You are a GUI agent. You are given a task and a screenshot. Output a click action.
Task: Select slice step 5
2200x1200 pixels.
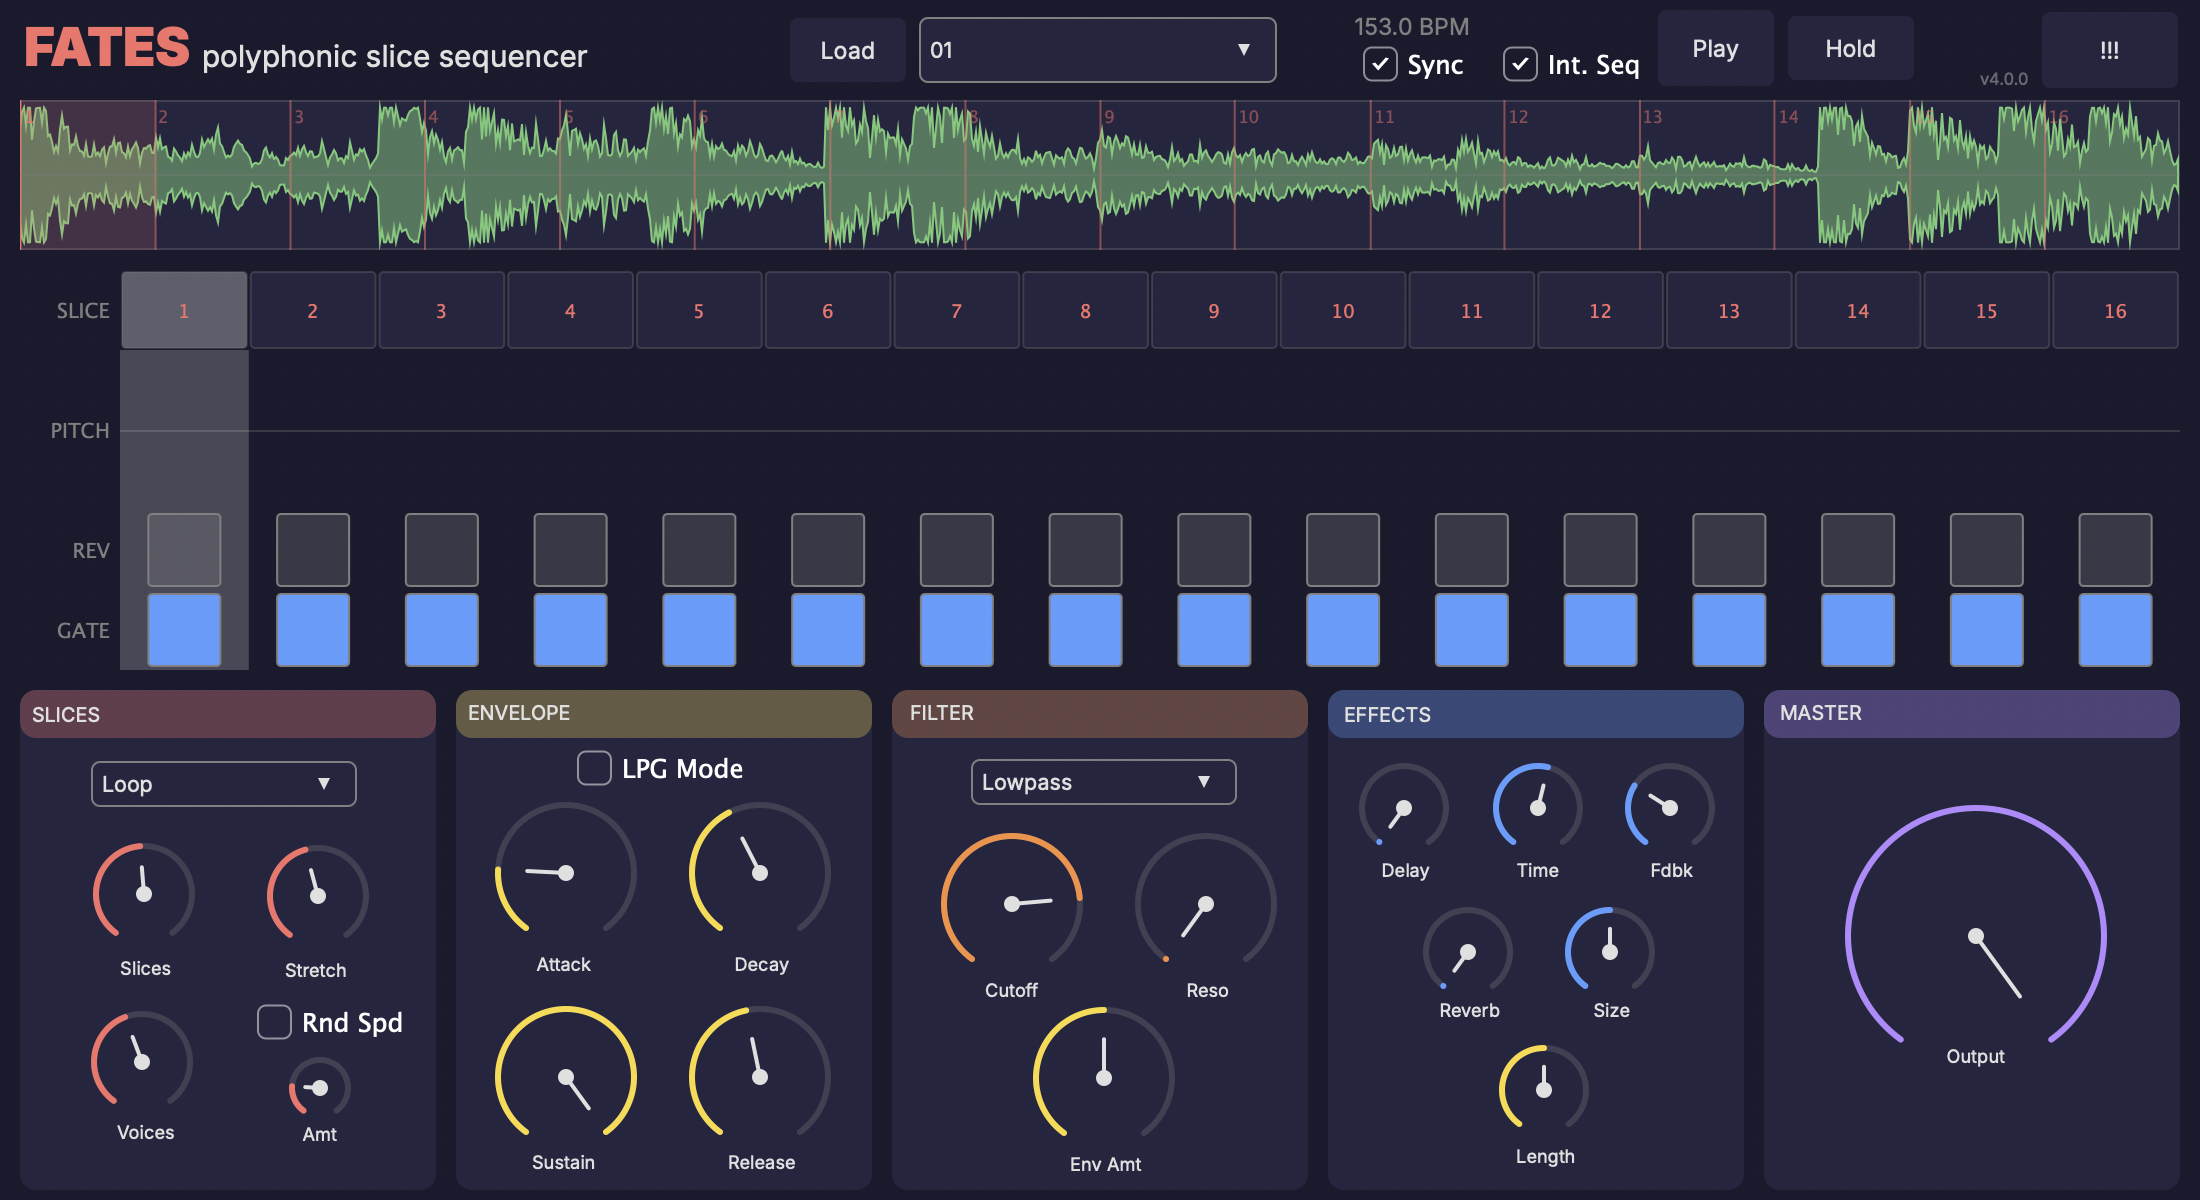click(x=698, y=311)
